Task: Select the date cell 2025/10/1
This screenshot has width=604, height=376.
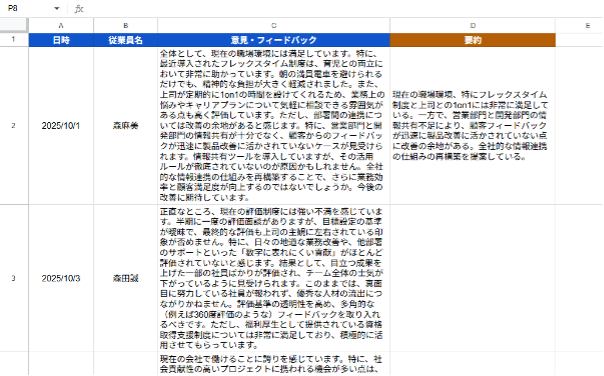Action: point(61,126)
